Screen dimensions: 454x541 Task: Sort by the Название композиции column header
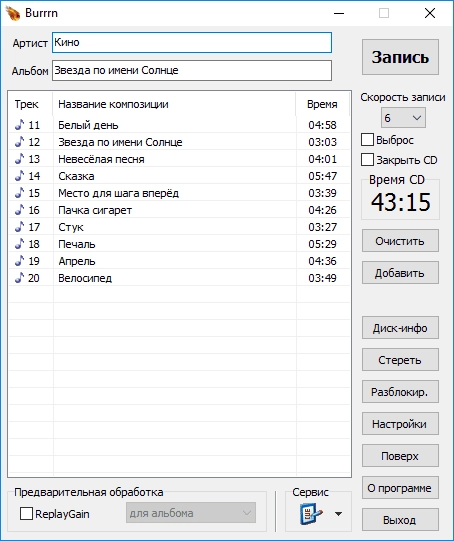(x=174, y=104)
